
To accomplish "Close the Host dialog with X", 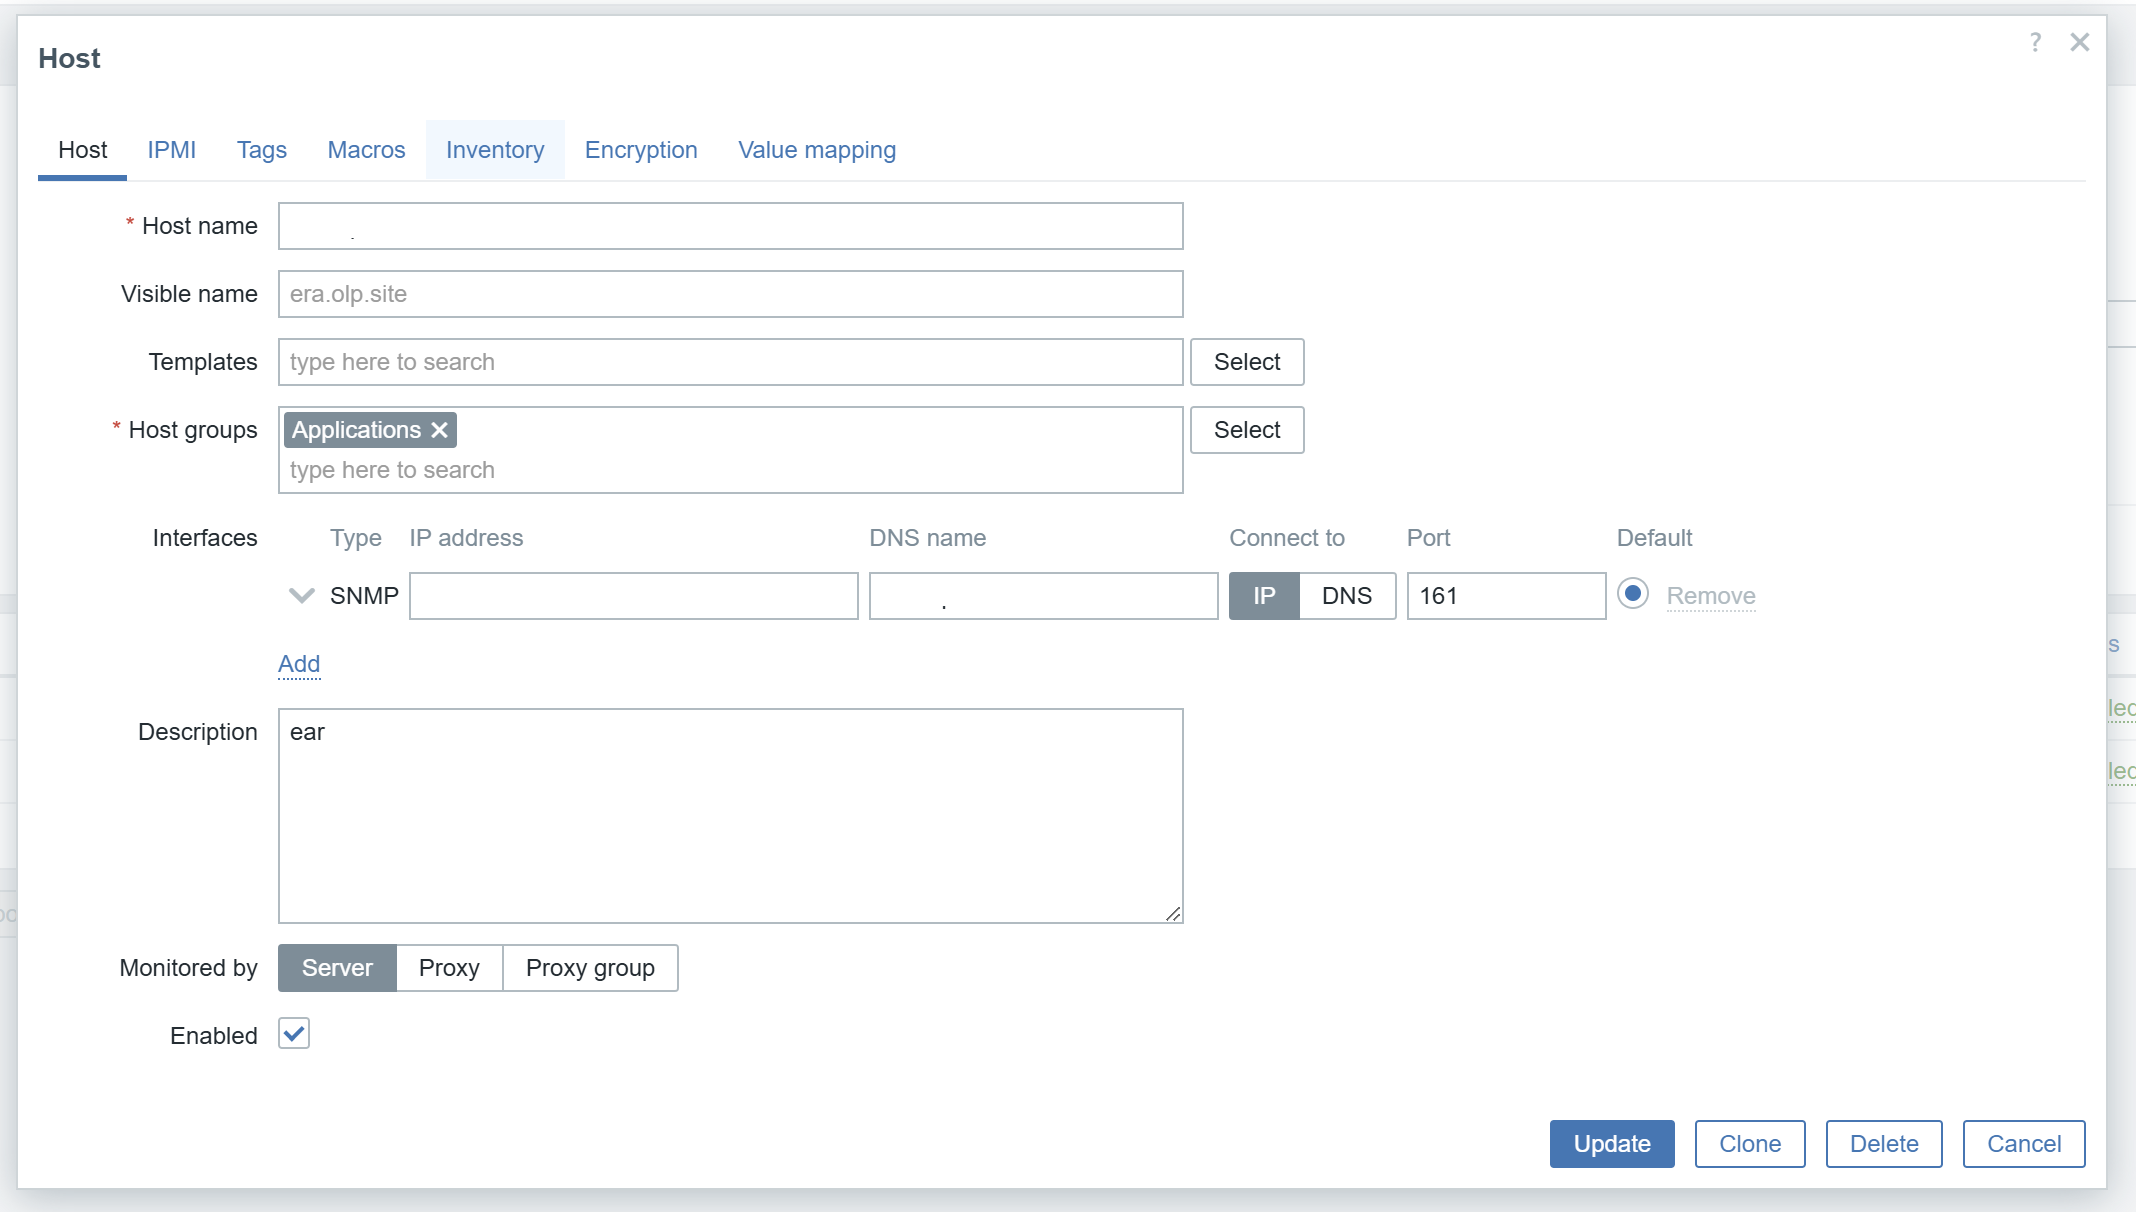I will point(2080,42).
